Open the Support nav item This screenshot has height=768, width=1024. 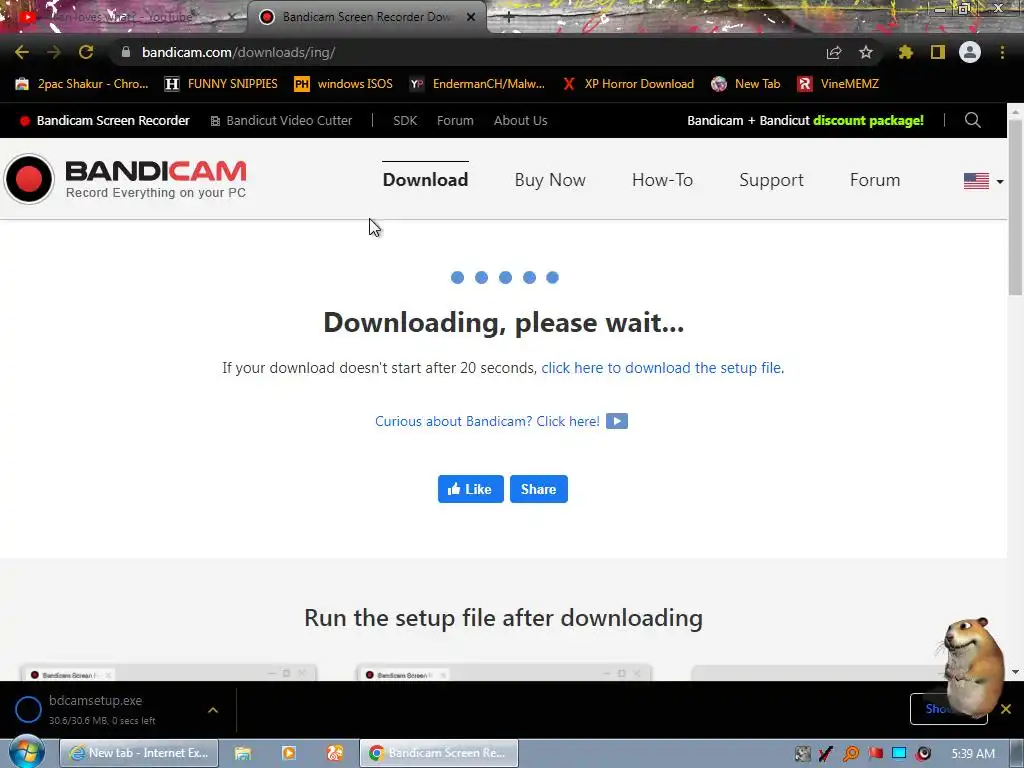(x=771, y=180)
